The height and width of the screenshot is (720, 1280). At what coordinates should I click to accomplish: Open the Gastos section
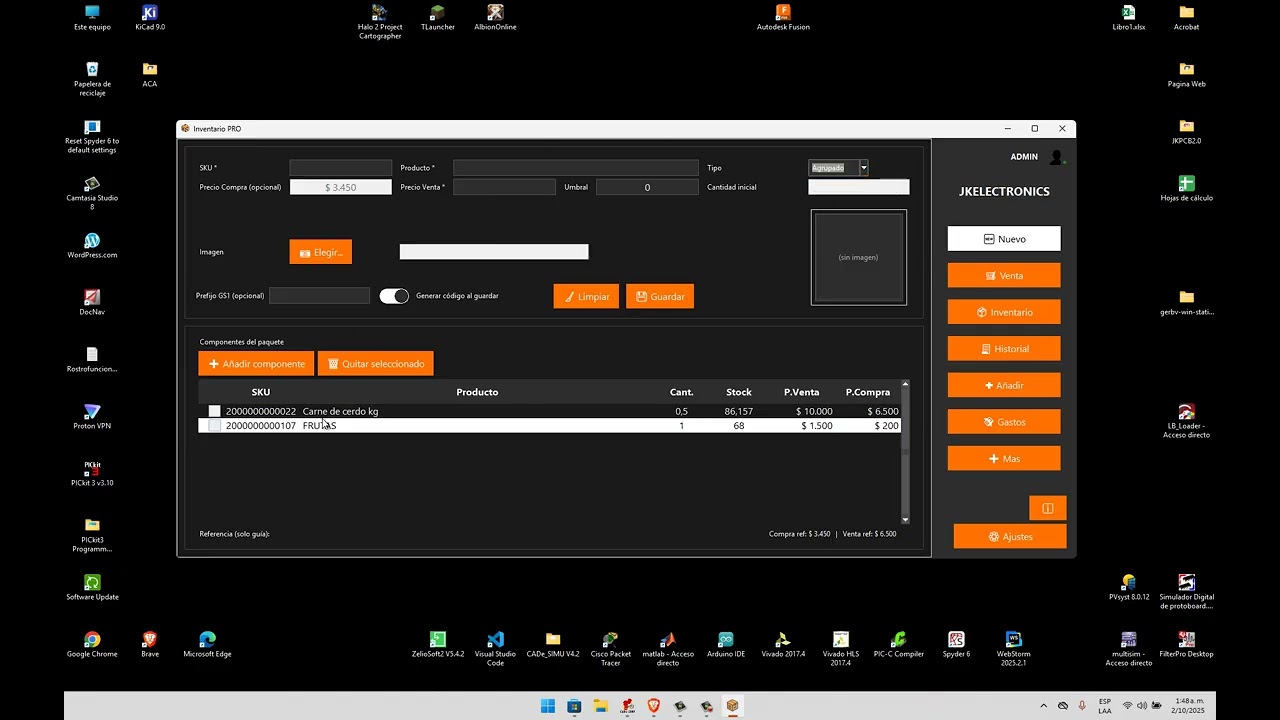1004,422
